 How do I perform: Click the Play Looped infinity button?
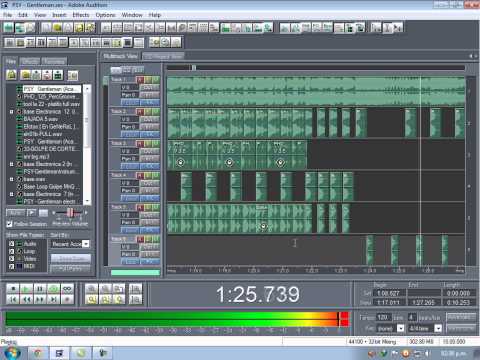67,289
